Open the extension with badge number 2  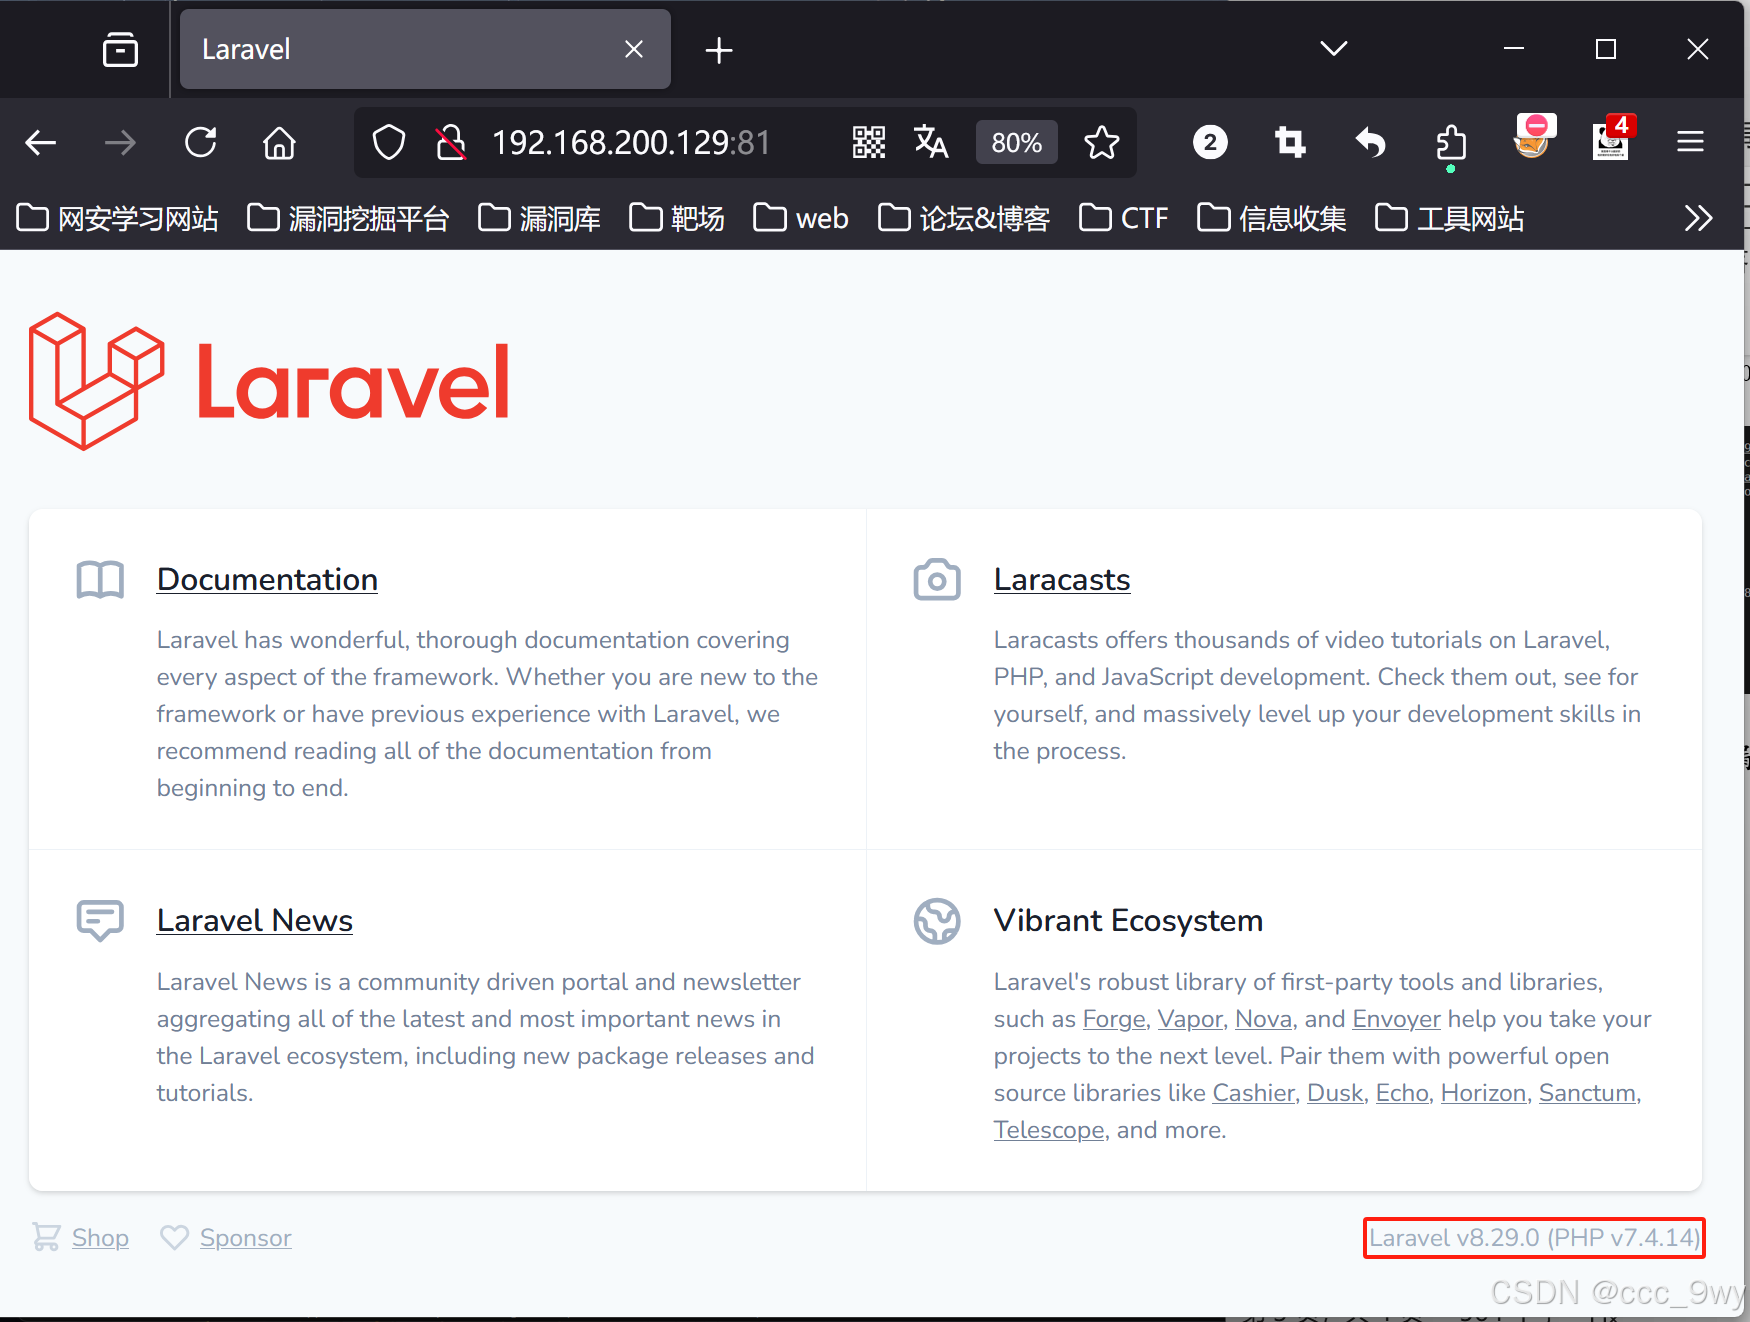[1210, 143]
